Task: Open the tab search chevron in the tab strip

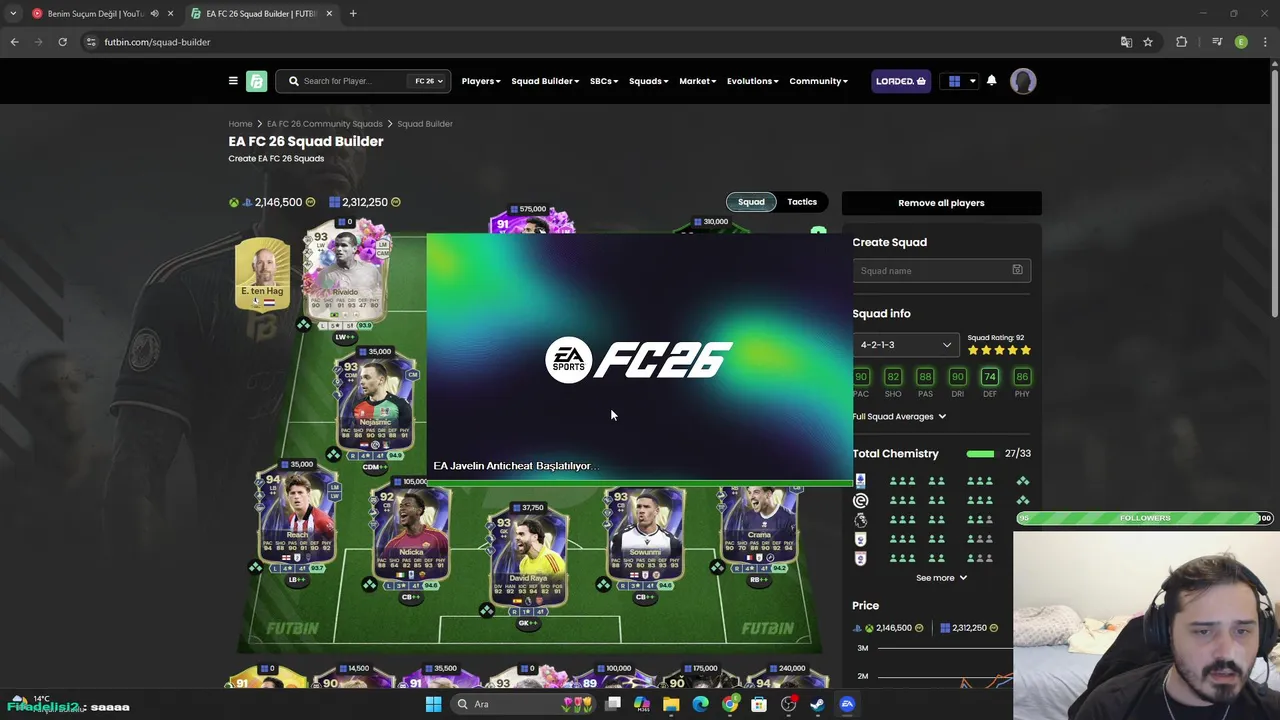Action: [x=13, y=14]
